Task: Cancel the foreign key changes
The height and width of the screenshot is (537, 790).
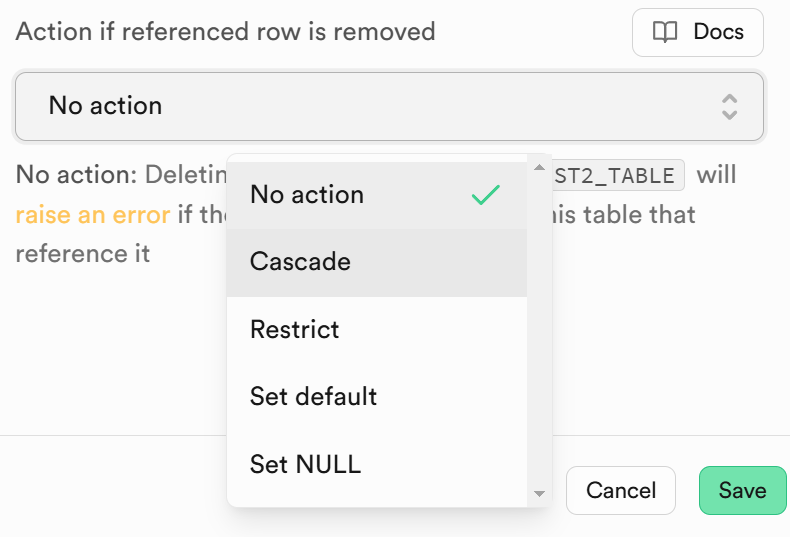Action: click(x=621, y=491)
